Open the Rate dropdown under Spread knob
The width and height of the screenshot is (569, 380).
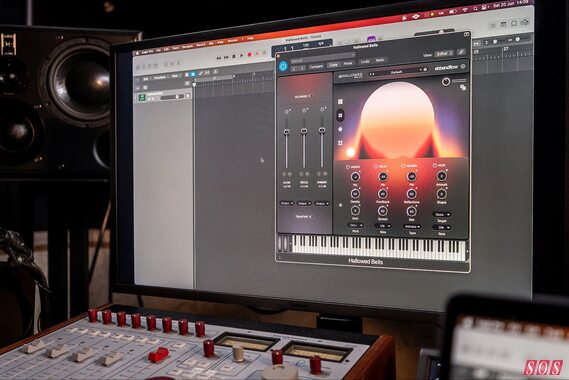click(383, 226)
